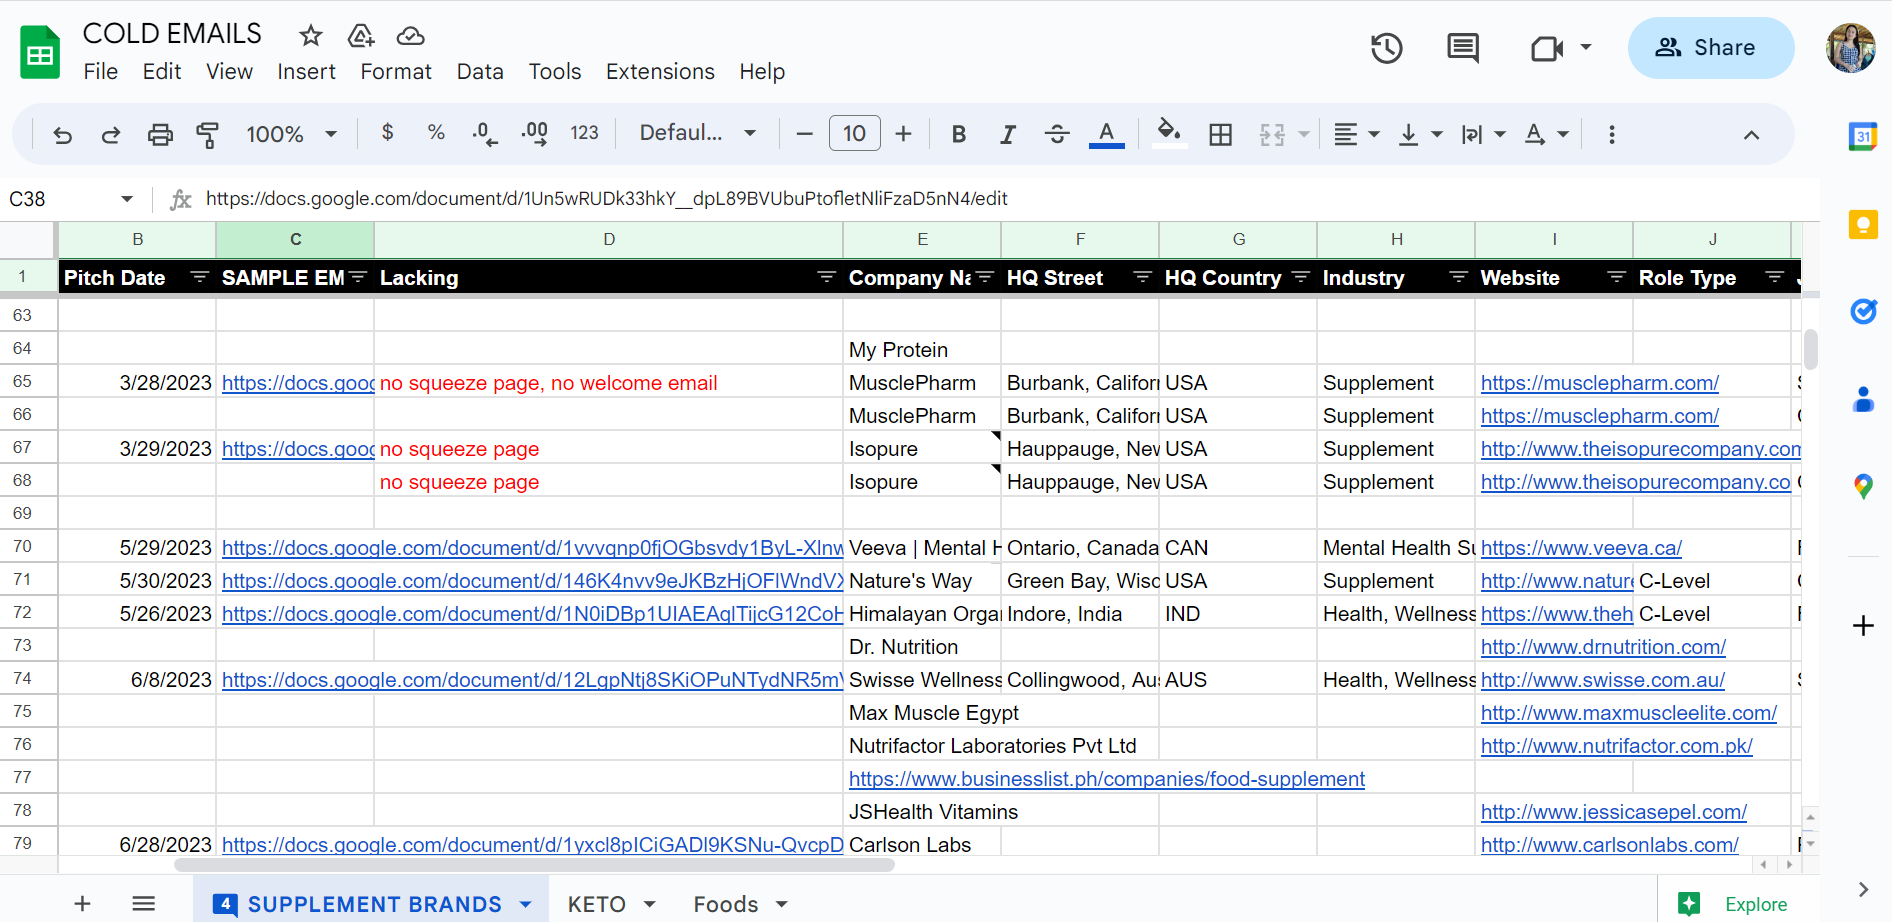
Task: Click the Name box showing C38
Action: [x=70, y=199]
